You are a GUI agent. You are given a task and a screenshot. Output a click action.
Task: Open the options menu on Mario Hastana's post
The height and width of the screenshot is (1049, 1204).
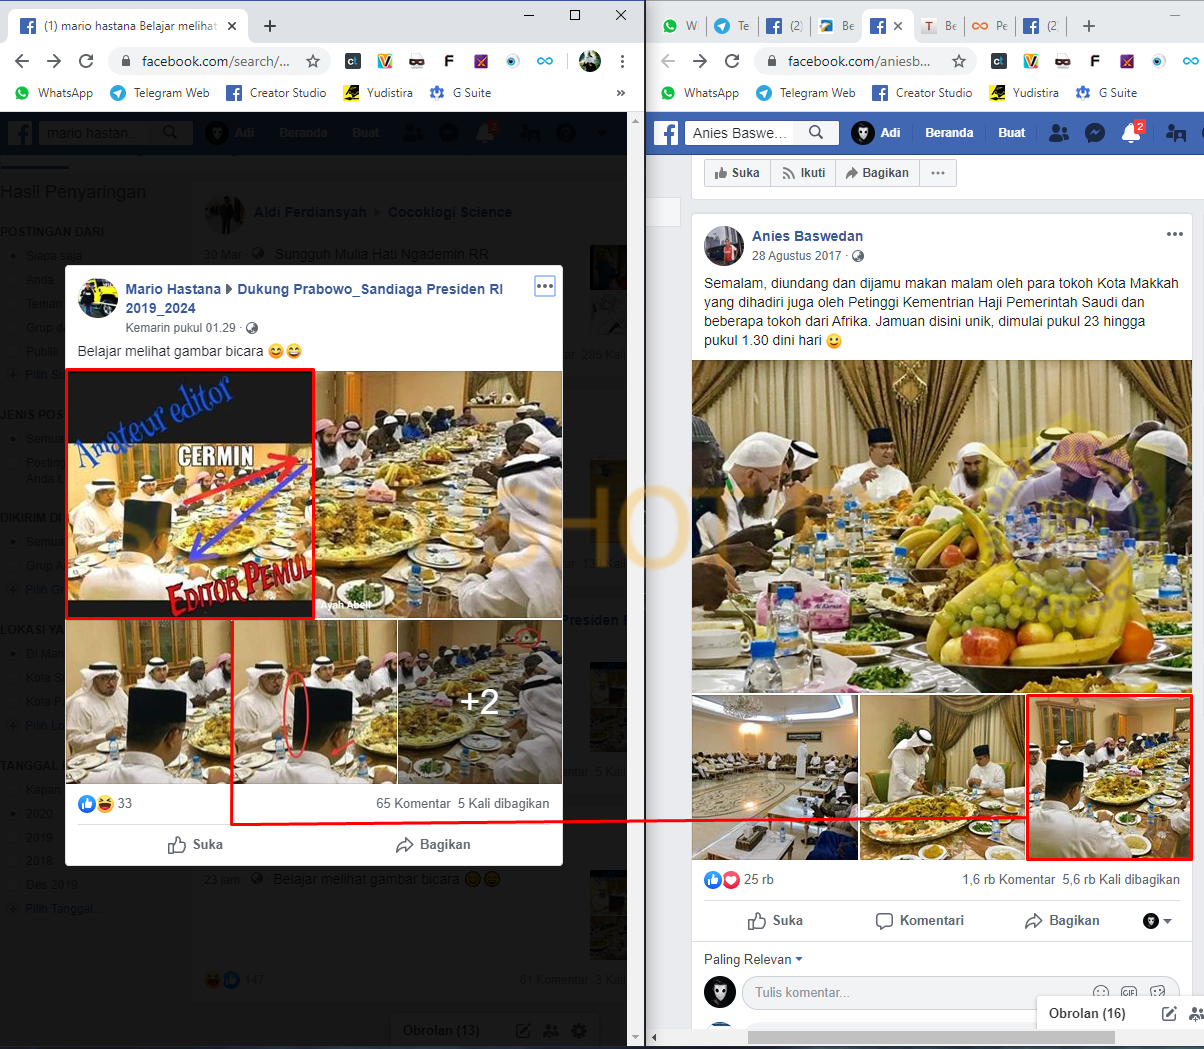[545, 286]
